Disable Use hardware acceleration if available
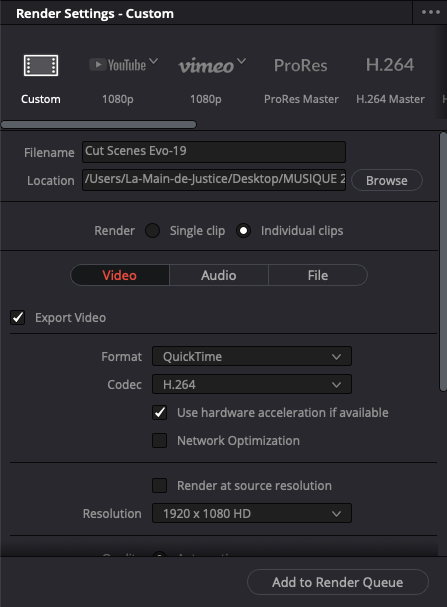Screen dimensions: 447x607 [x=159, y=413]
